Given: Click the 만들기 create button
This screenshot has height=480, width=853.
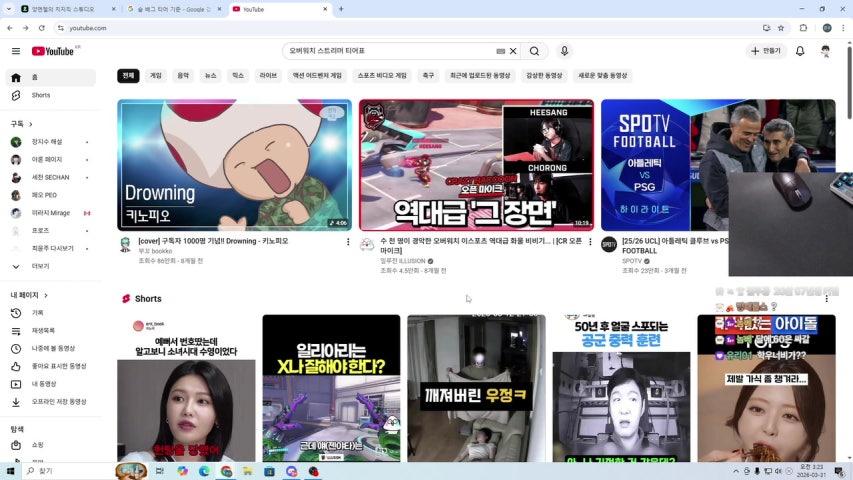Looking at the screenshot, I should (x=766, y=51).
